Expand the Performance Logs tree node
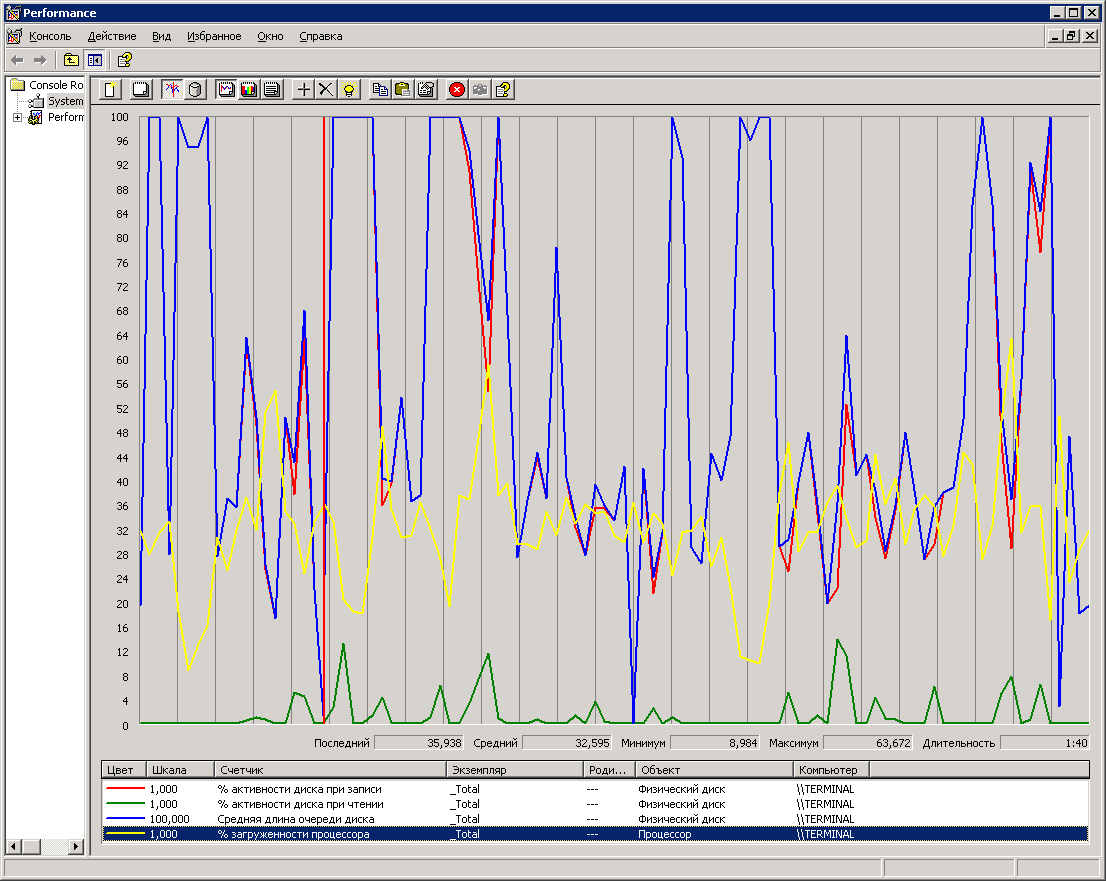 [x=17, y=117]
